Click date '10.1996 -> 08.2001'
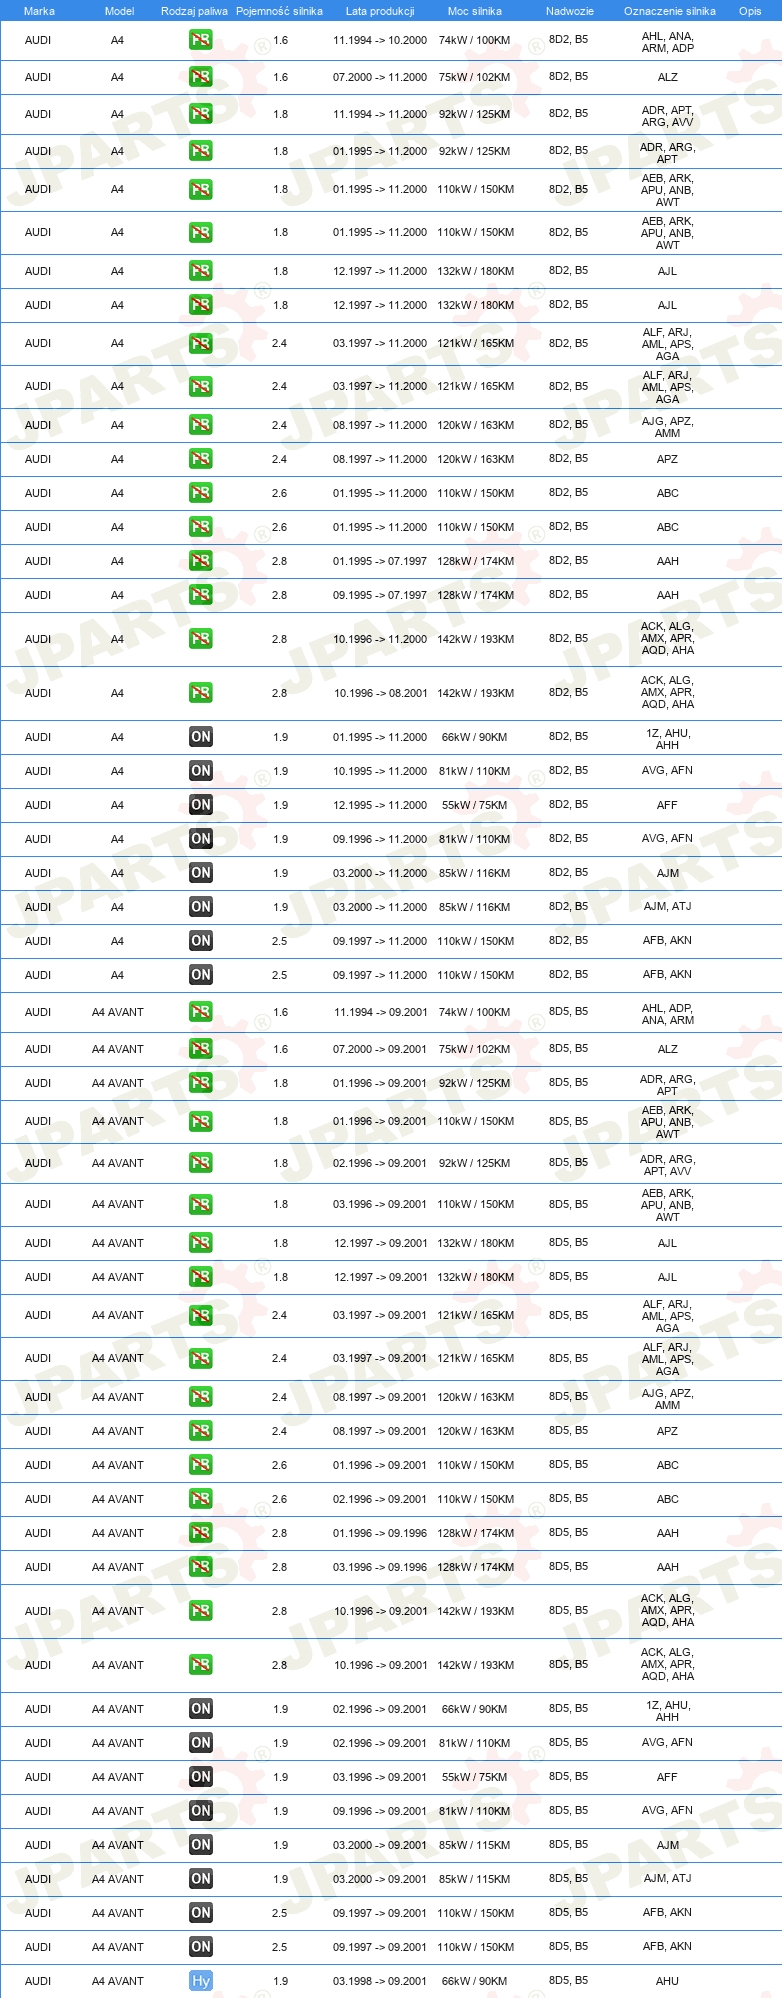The image size is (782, 1998). click(x=380, y=693)
